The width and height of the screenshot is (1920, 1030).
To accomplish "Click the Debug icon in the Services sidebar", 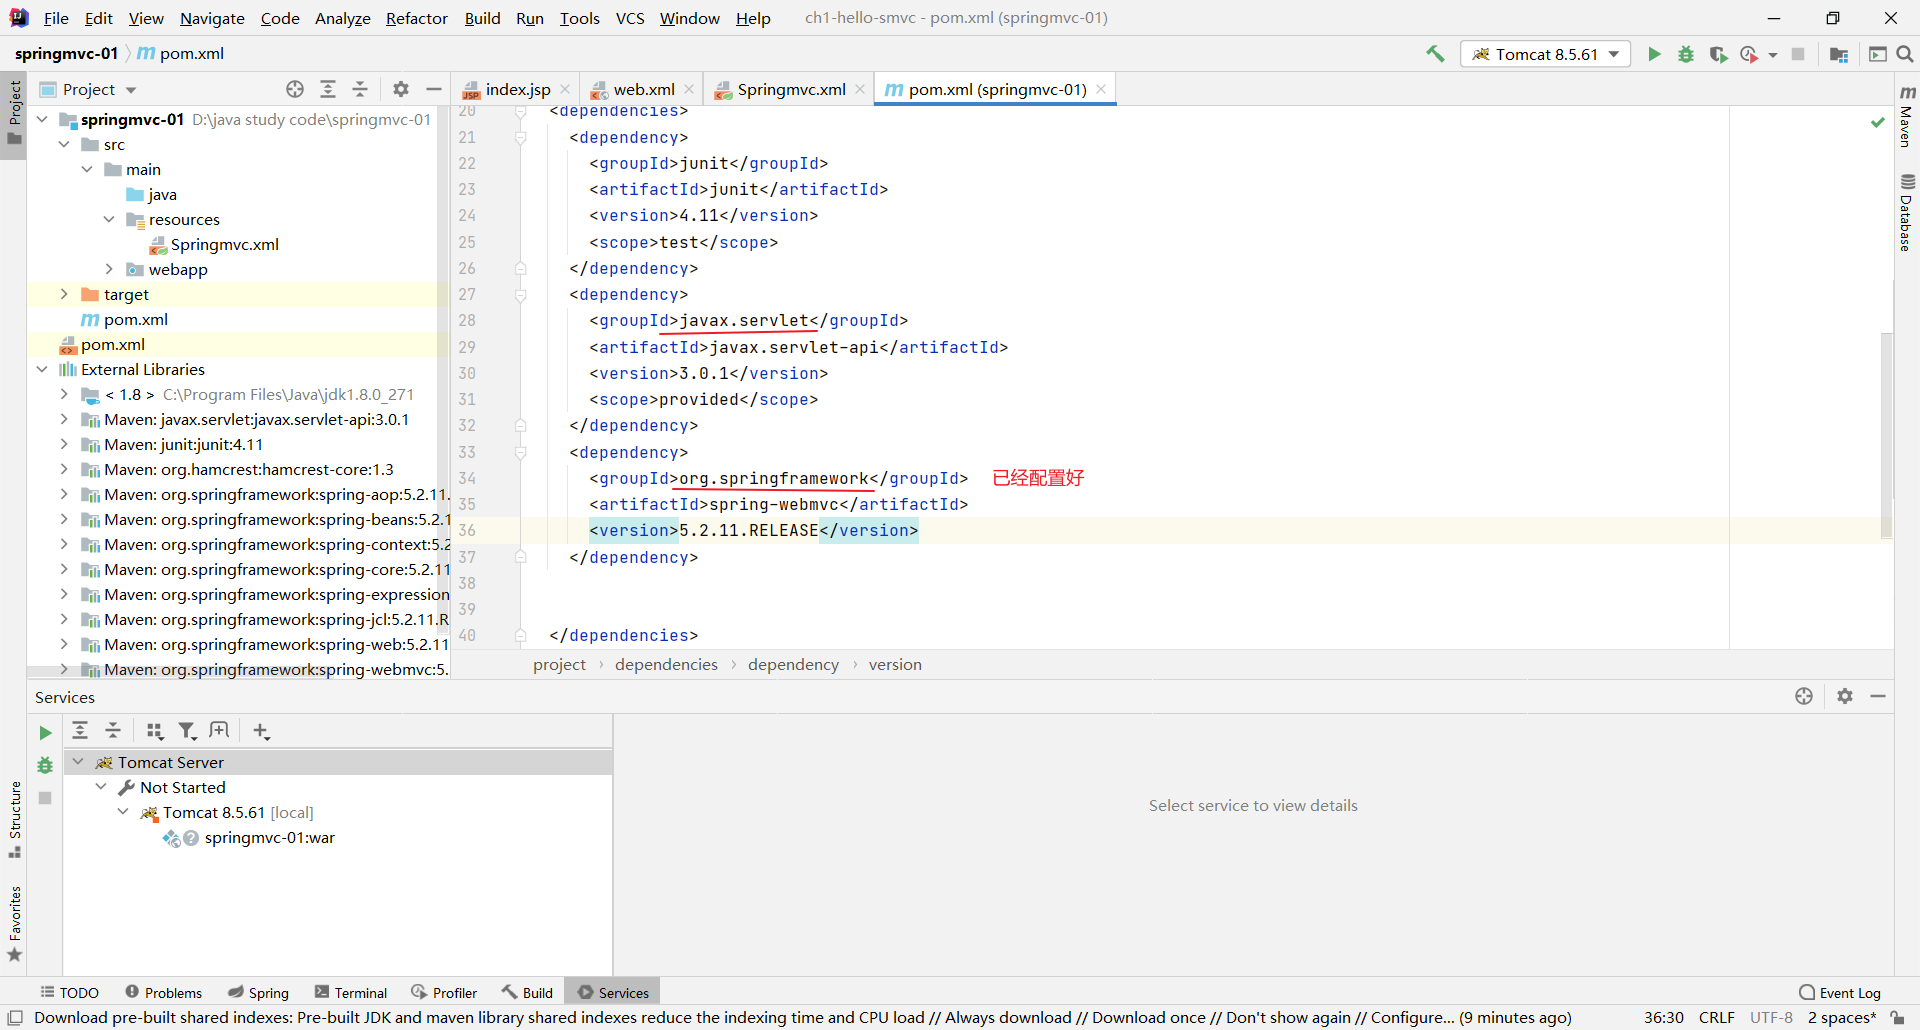I will tap(45, 766).
